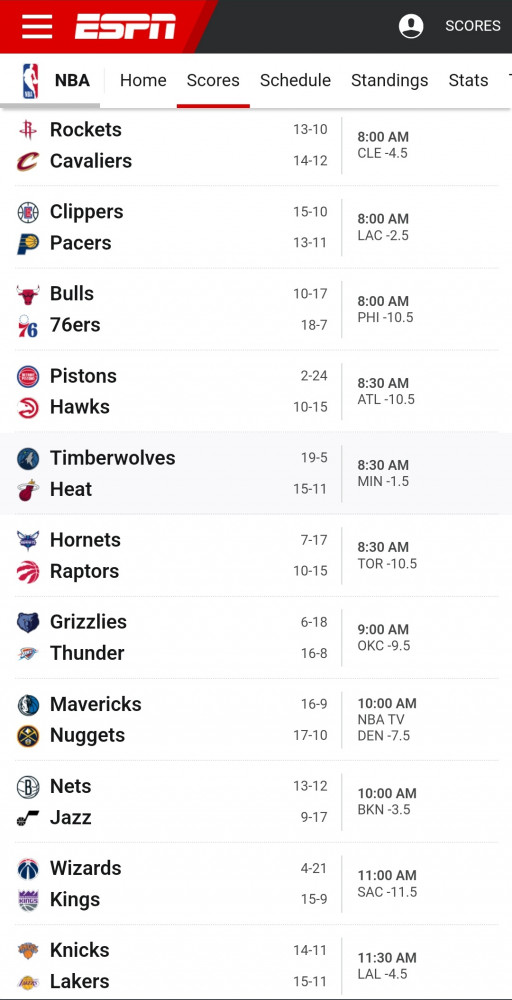Click the Toronto Raptors logo
512x1000 pixels.
(28, 571)
